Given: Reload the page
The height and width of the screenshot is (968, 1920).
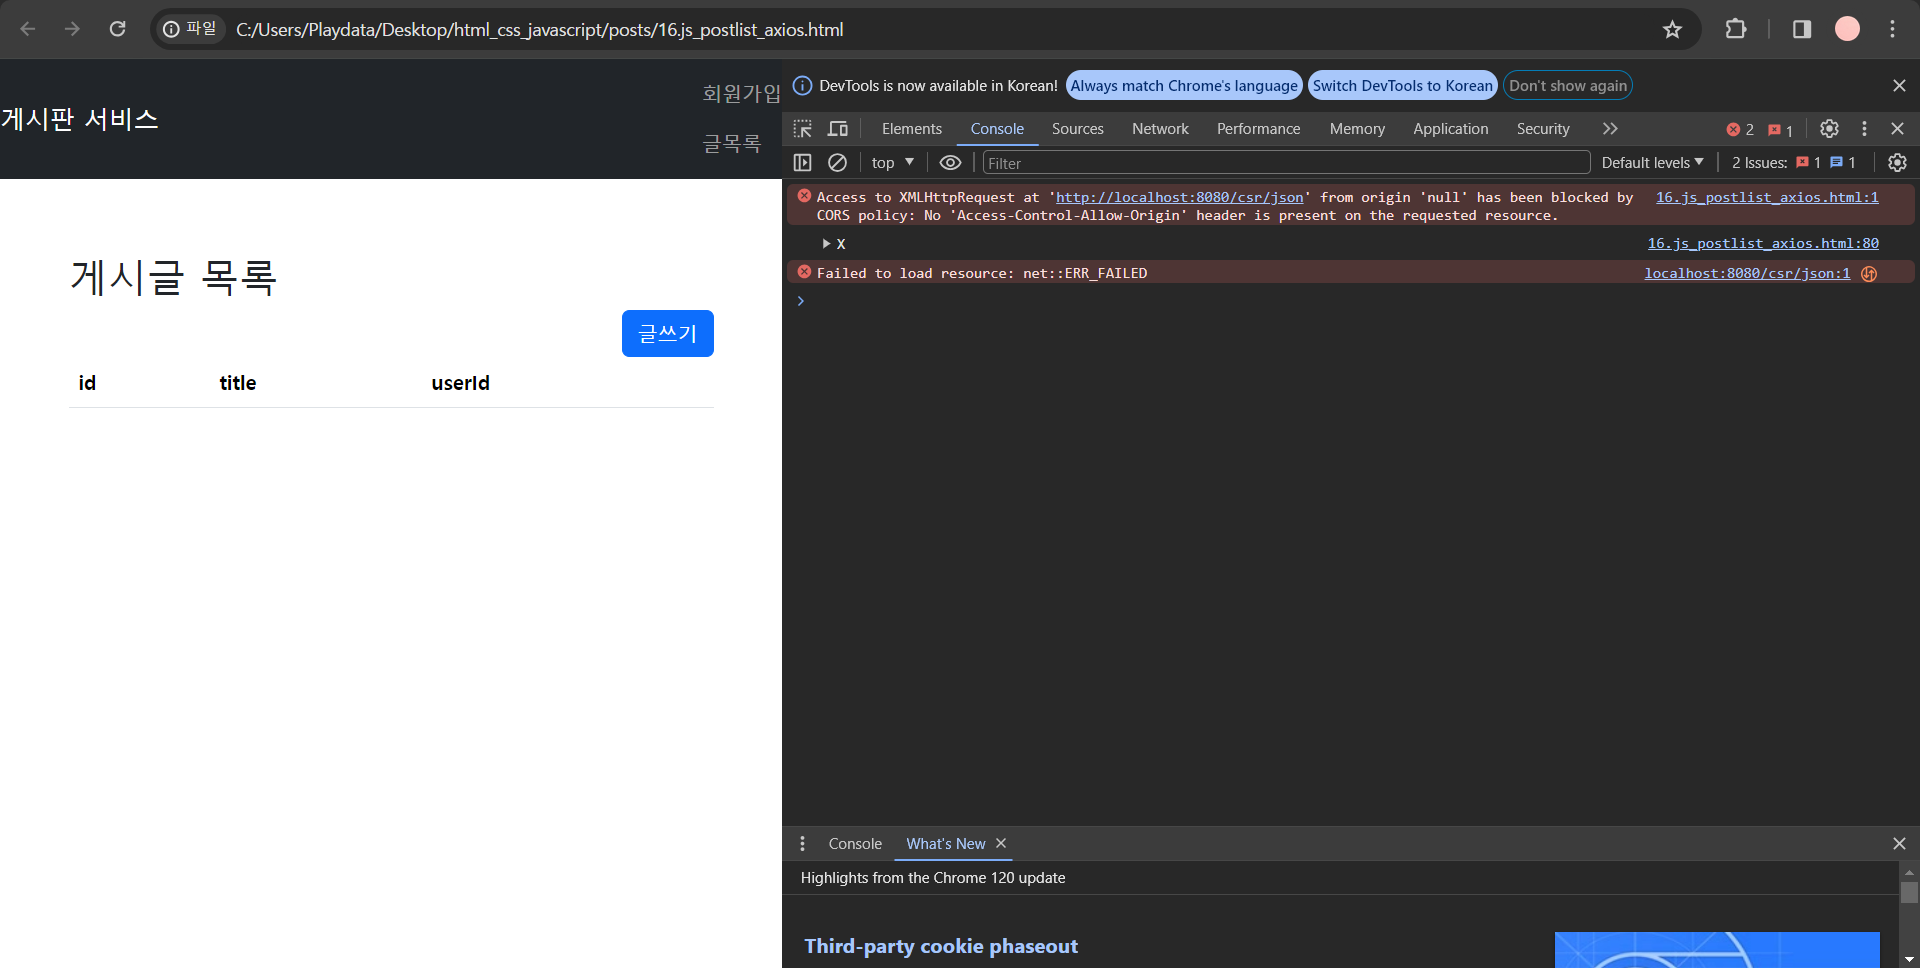Looking at the screenshot, I should tap(117, 29).
